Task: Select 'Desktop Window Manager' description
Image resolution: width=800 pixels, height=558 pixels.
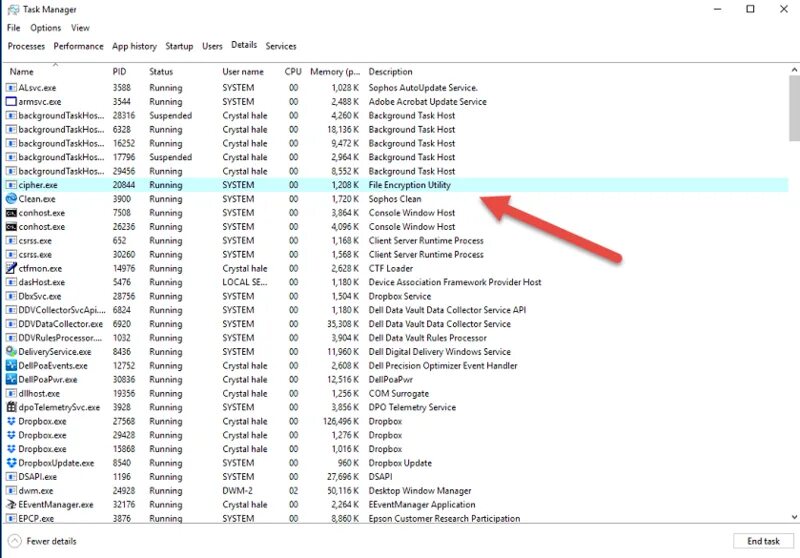Action: [x=420, y=491]
